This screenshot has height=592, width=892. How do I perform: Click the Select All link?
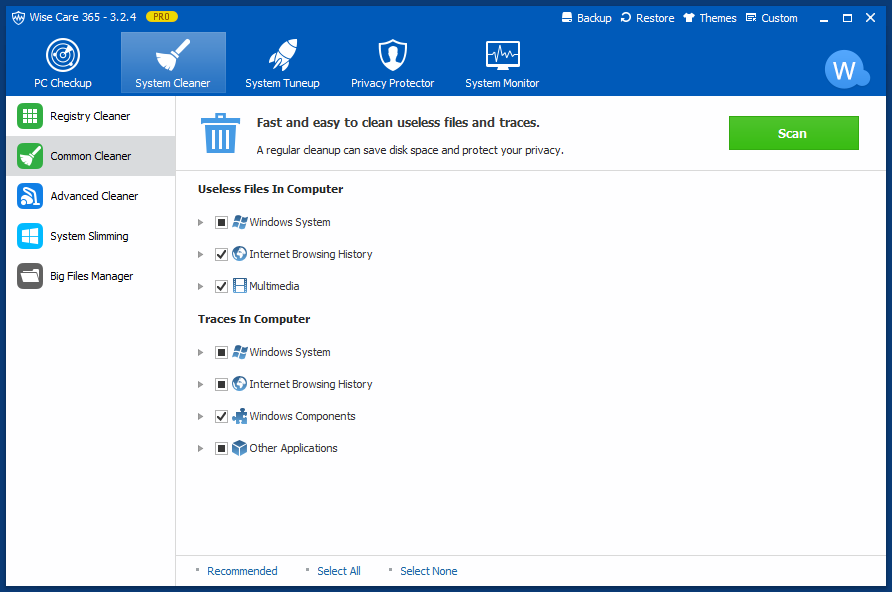339,571
